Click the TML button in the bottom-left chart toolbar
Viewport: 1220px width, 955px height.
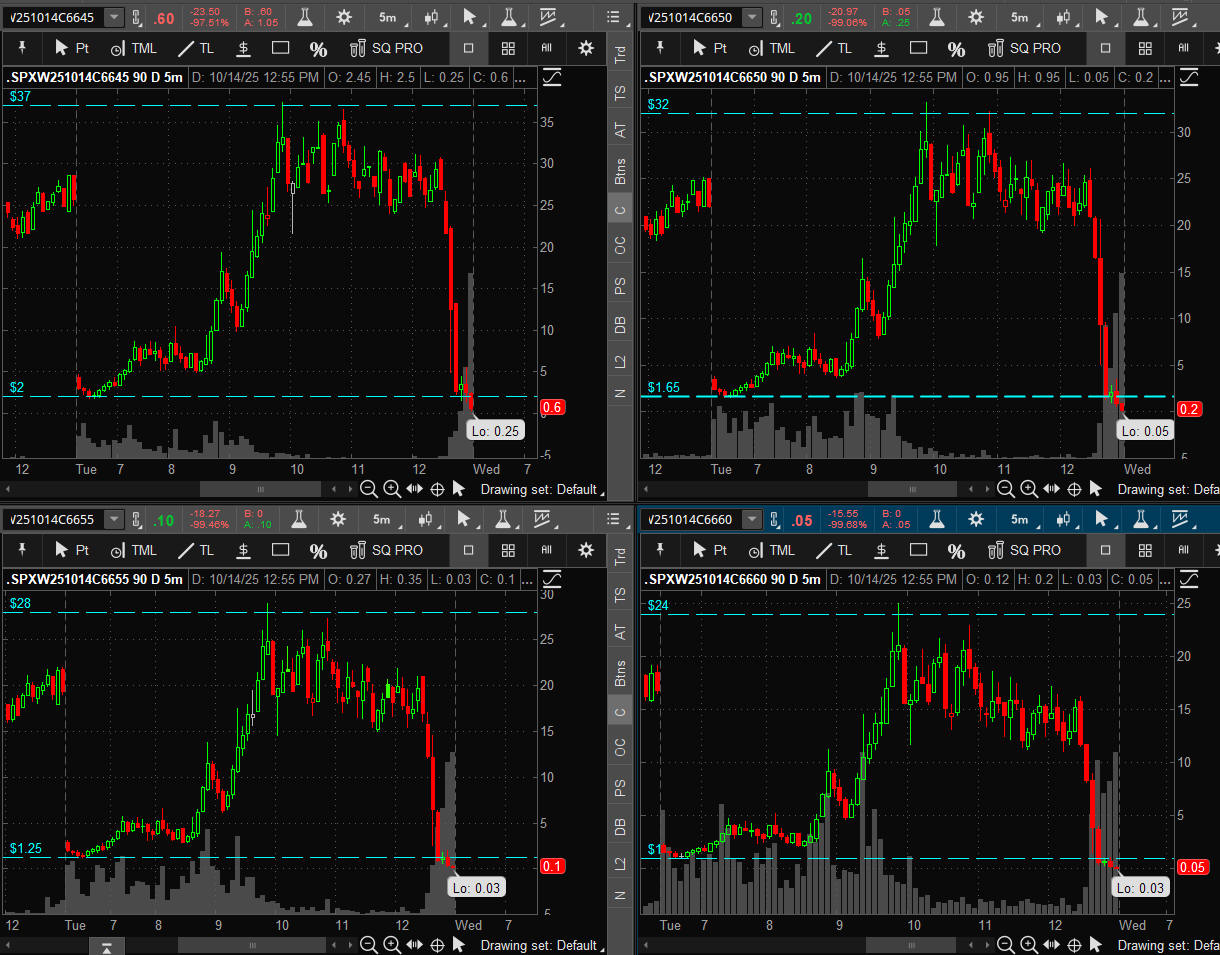pyautogui.click(x=133, y=550)
